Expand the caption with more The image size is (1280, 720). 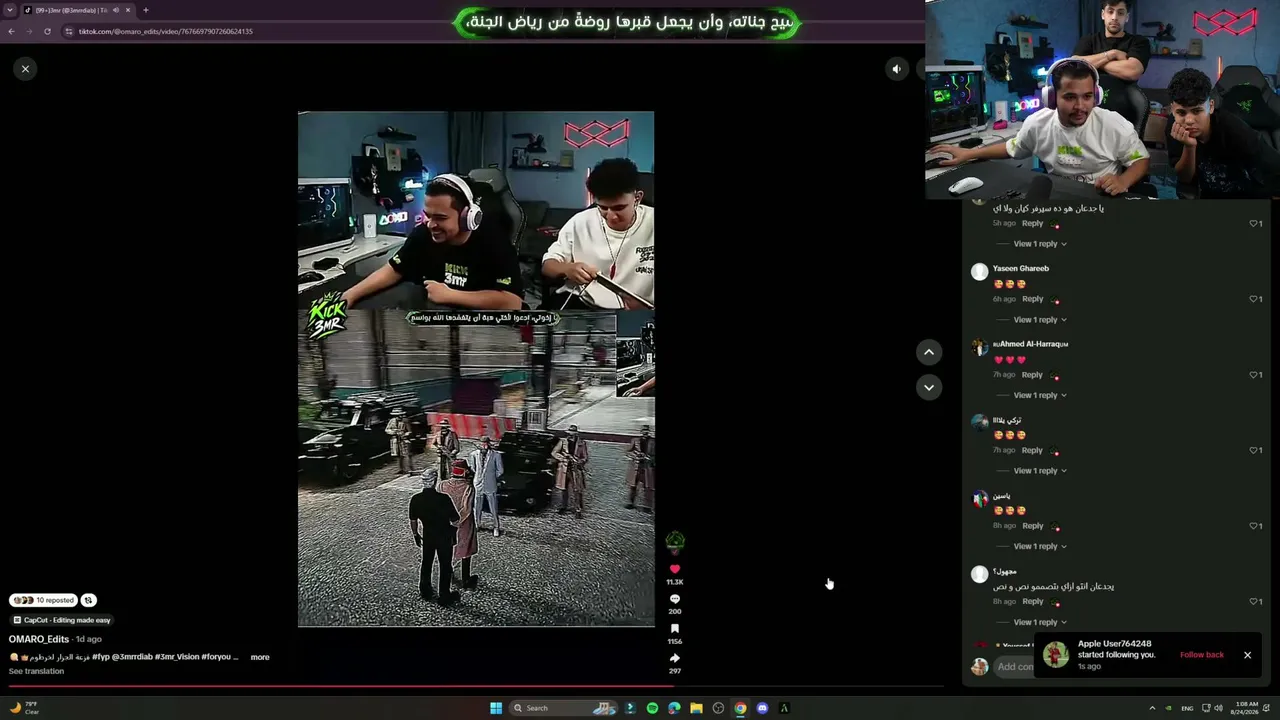pyautogui.click(x=260, y=657)
